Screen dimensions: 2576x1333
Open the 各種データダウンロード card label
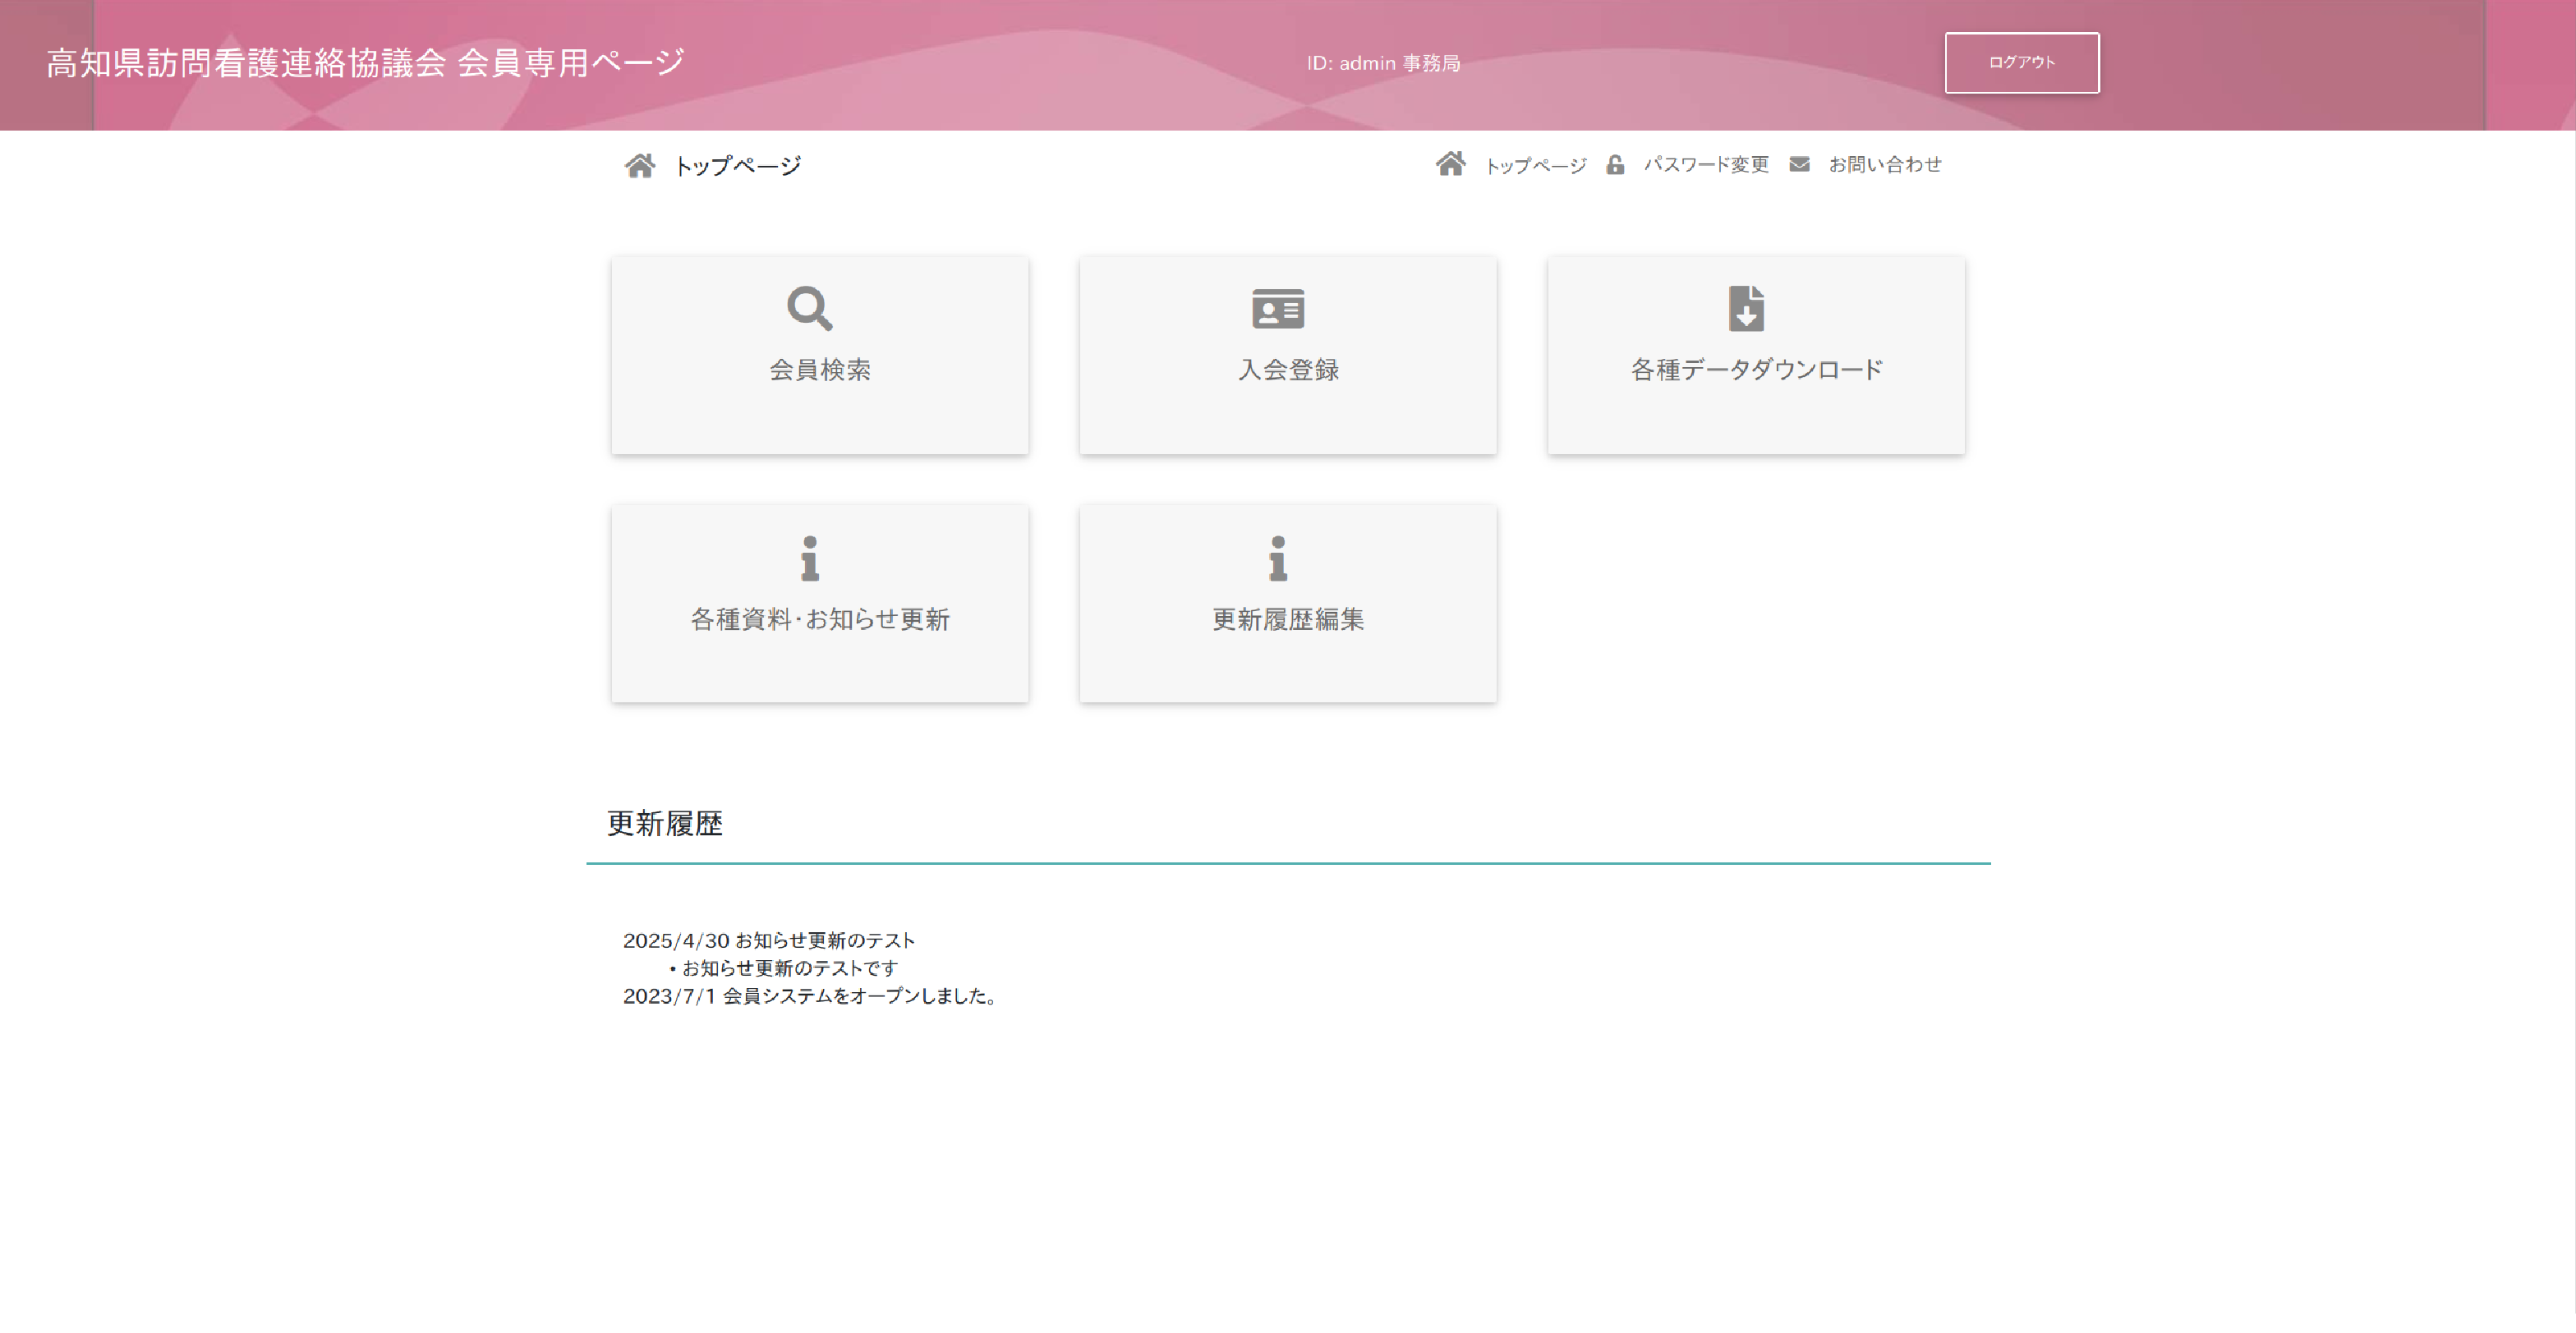1756,369
